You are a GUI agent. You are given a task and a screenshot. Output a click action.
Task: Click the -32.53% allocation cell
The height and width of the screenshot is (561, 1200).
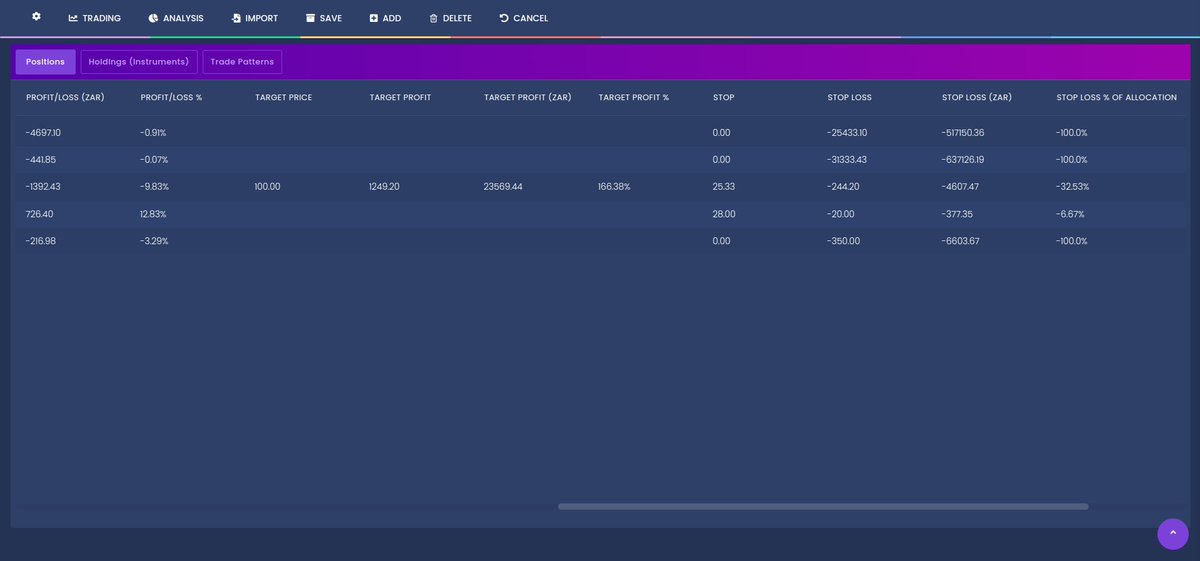[x=1073, y=187]
